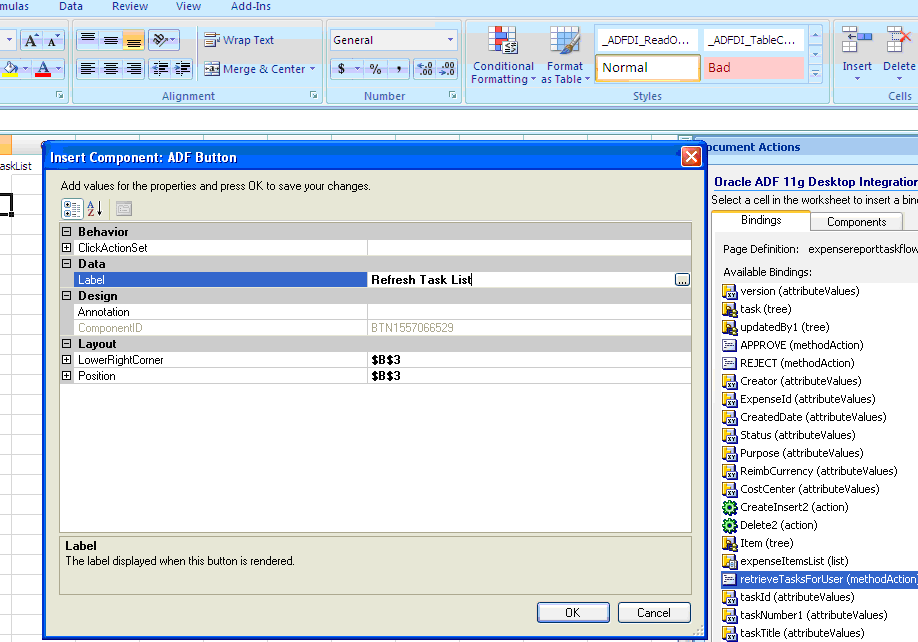The height and width of the screenshot is (642, 918).
Task: Switch to the Components tab
Action: point(857,222)
